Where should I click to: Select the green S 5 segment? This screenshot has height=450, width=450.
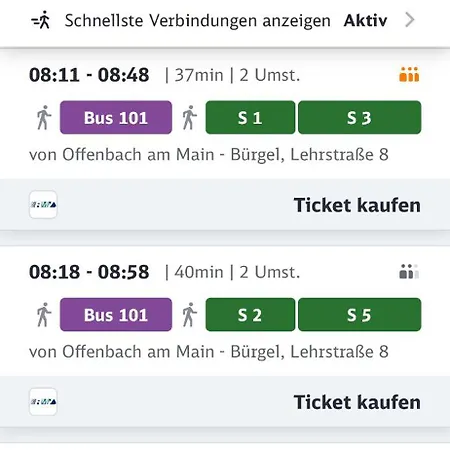[x=360, y=314]
